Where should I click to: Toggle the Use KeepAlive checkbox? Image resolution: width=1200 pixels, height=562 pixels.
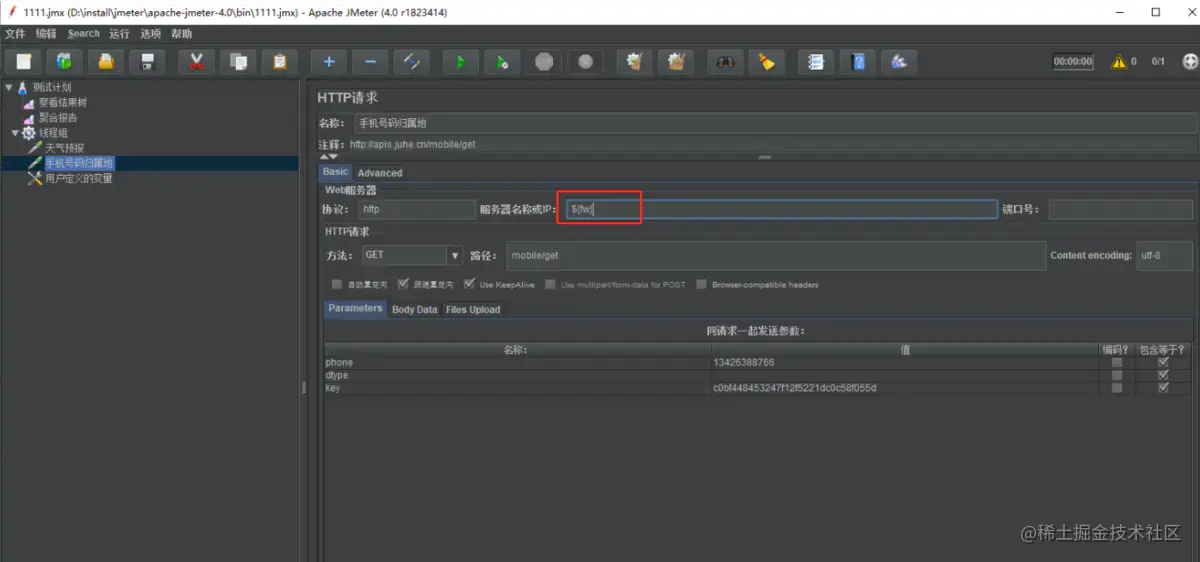[469, 284]
